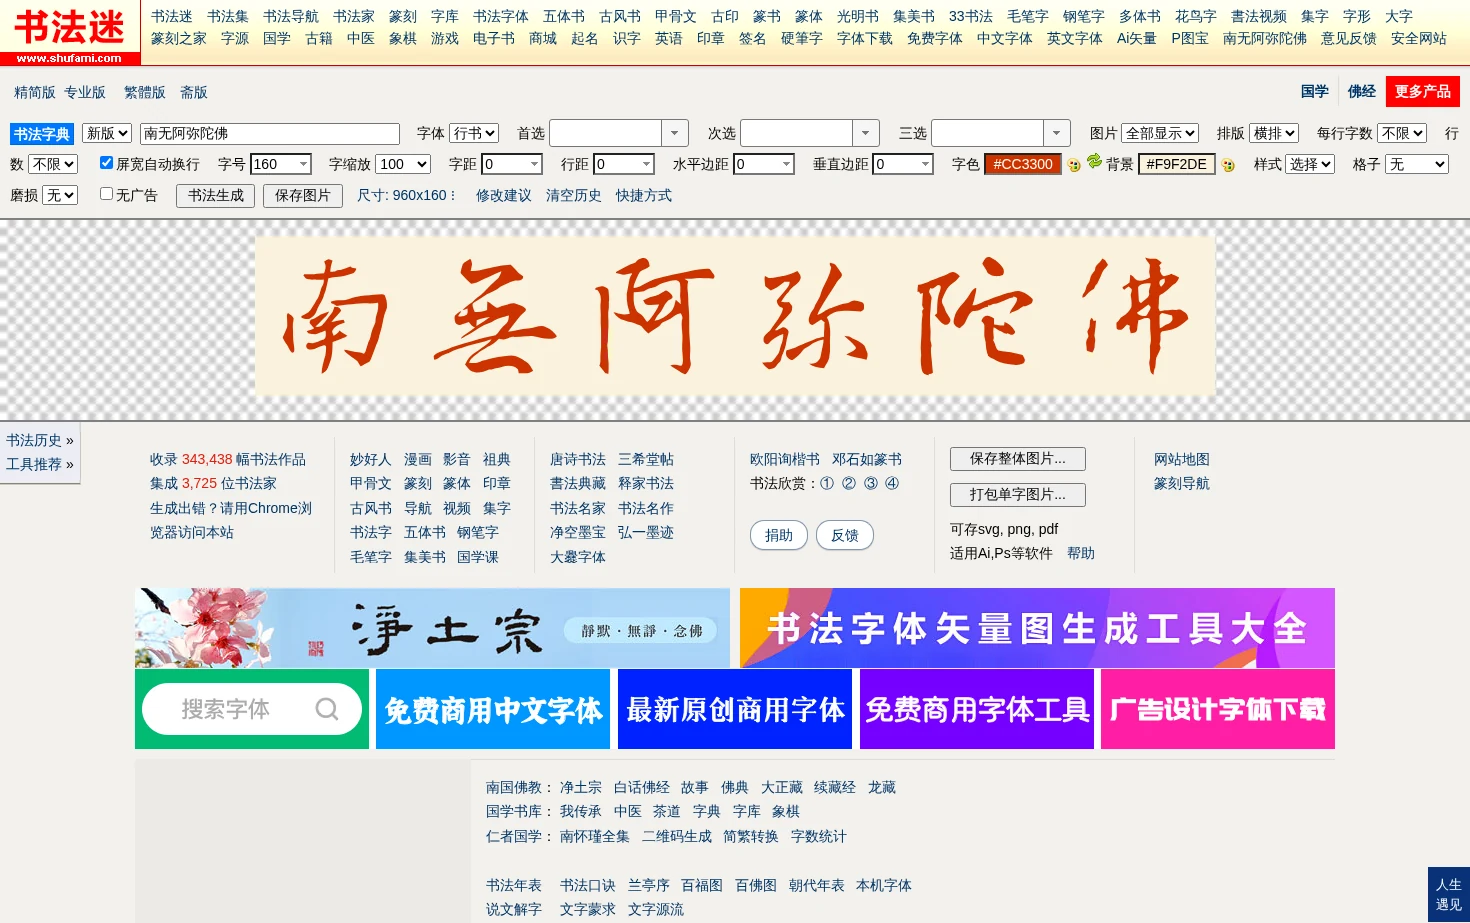
Task: Open the 三希堂帖 link
Action: tap(646, 459)
